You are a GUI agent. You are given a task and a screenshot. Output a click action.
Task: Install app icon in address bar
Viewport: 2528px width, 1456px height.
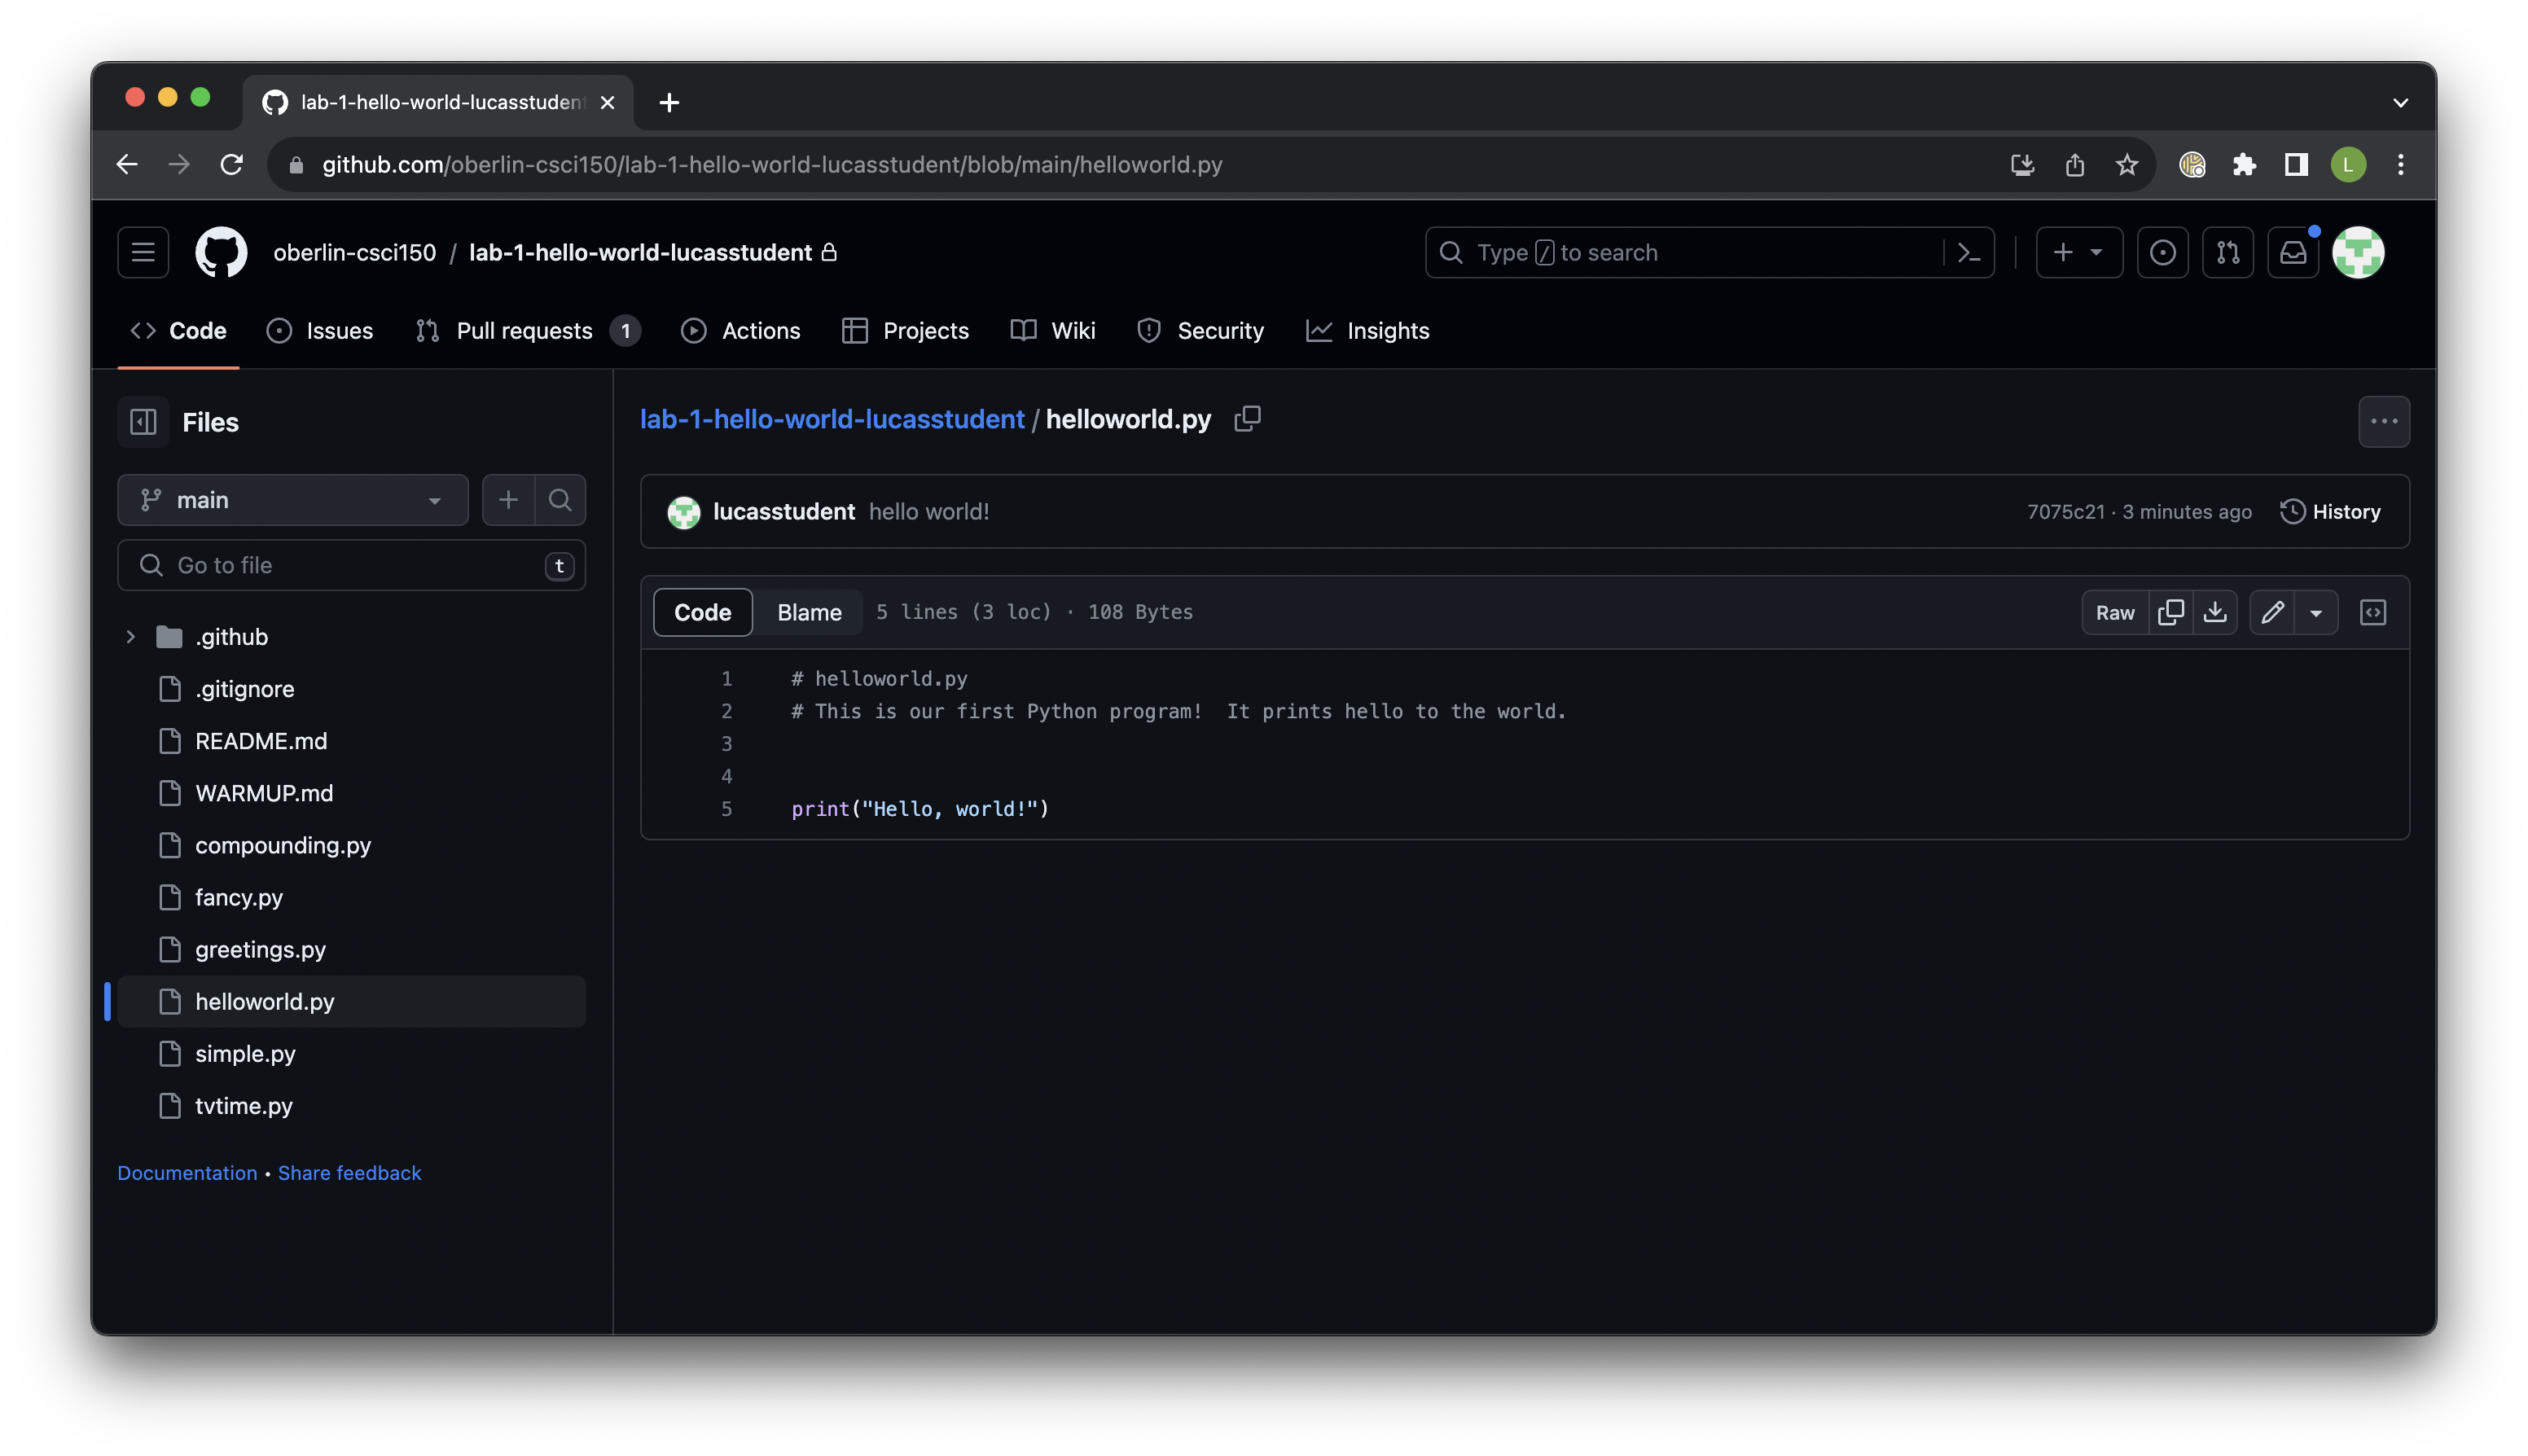pos(2022,165)
